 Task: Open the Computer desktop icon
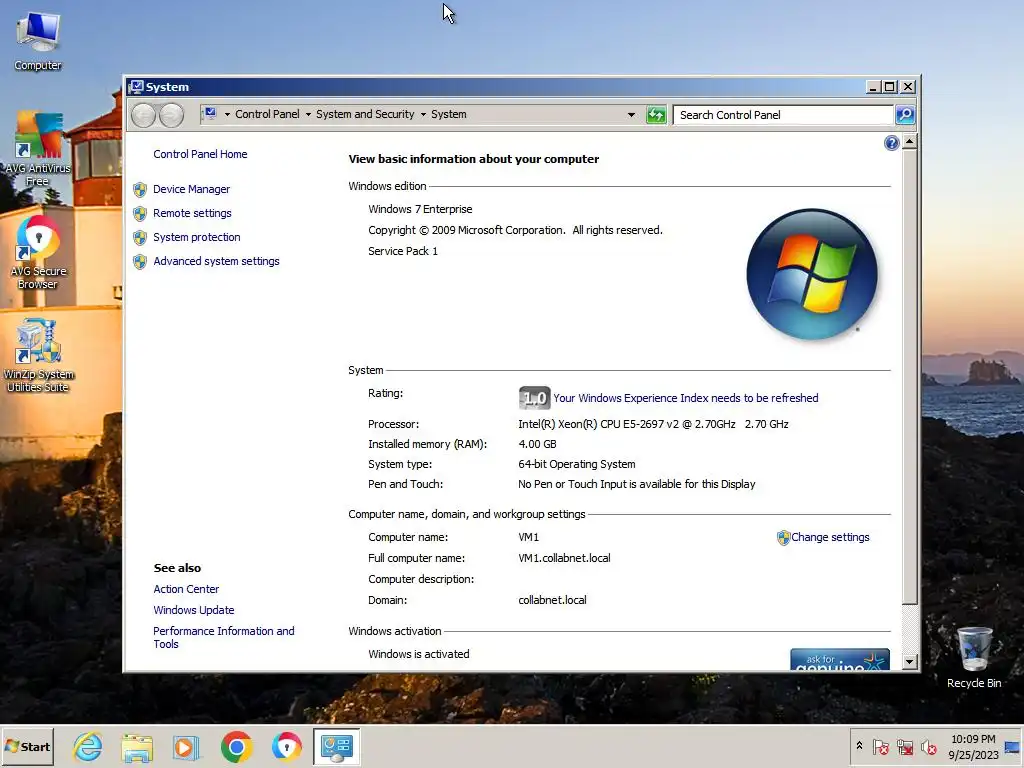pyautogui.click(x=38, y=40)
